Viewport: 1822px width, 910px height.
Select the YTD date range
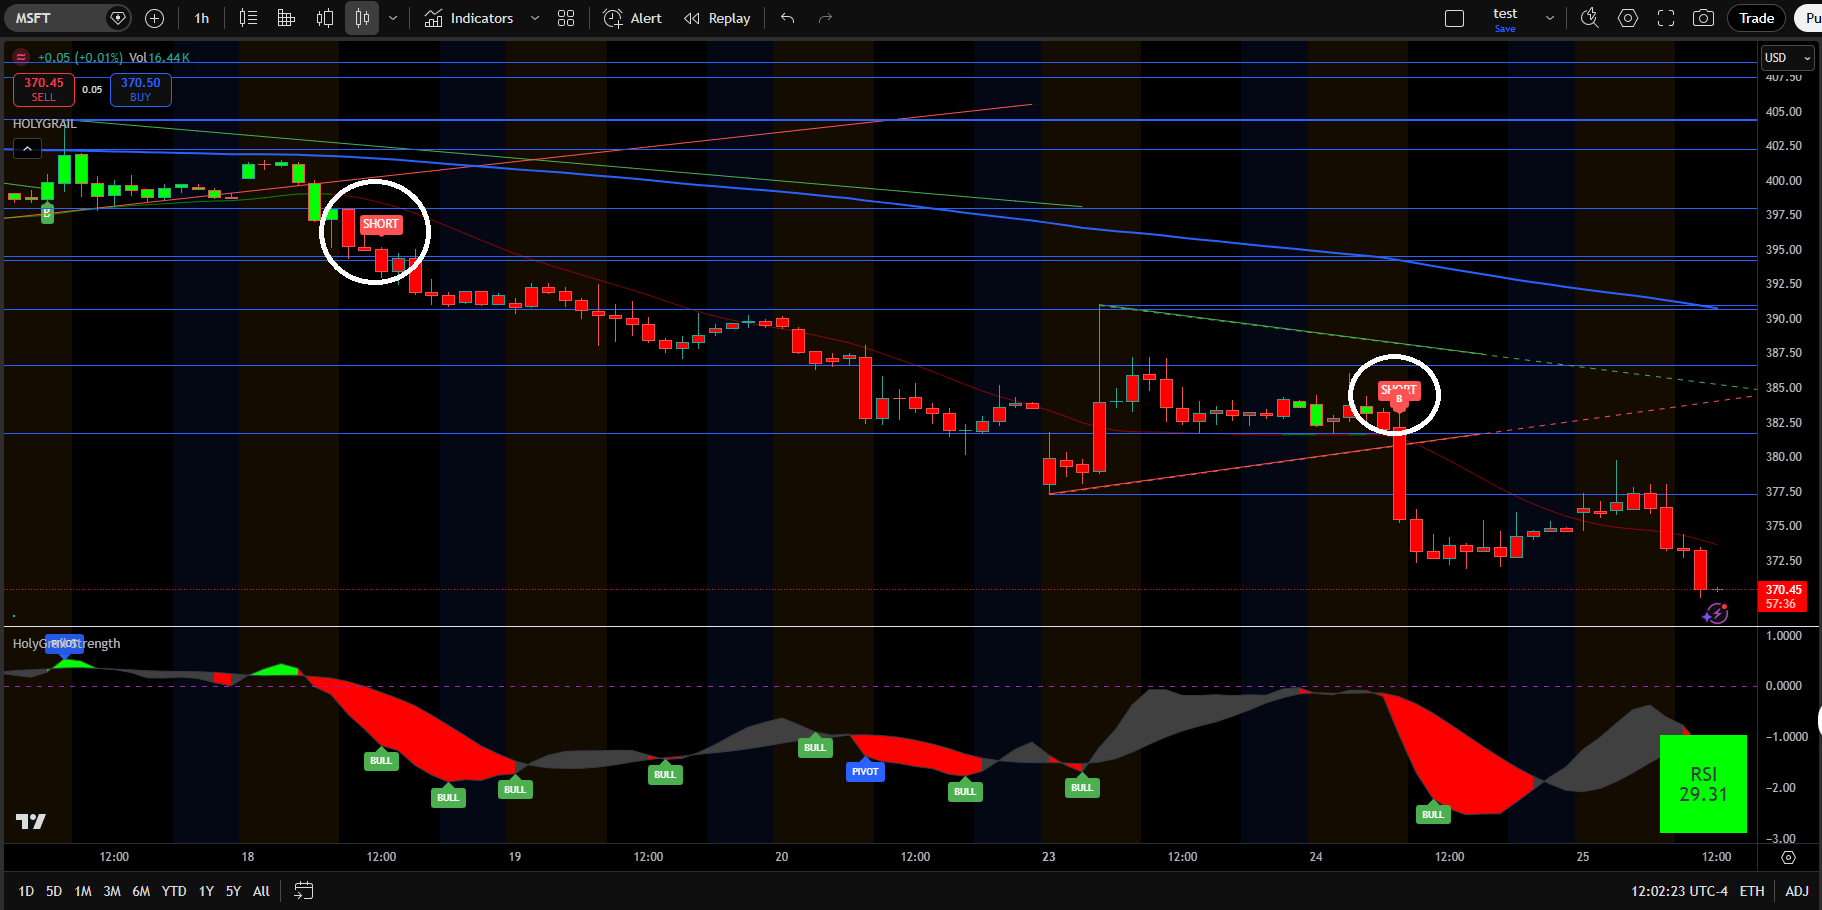point(174,891)
